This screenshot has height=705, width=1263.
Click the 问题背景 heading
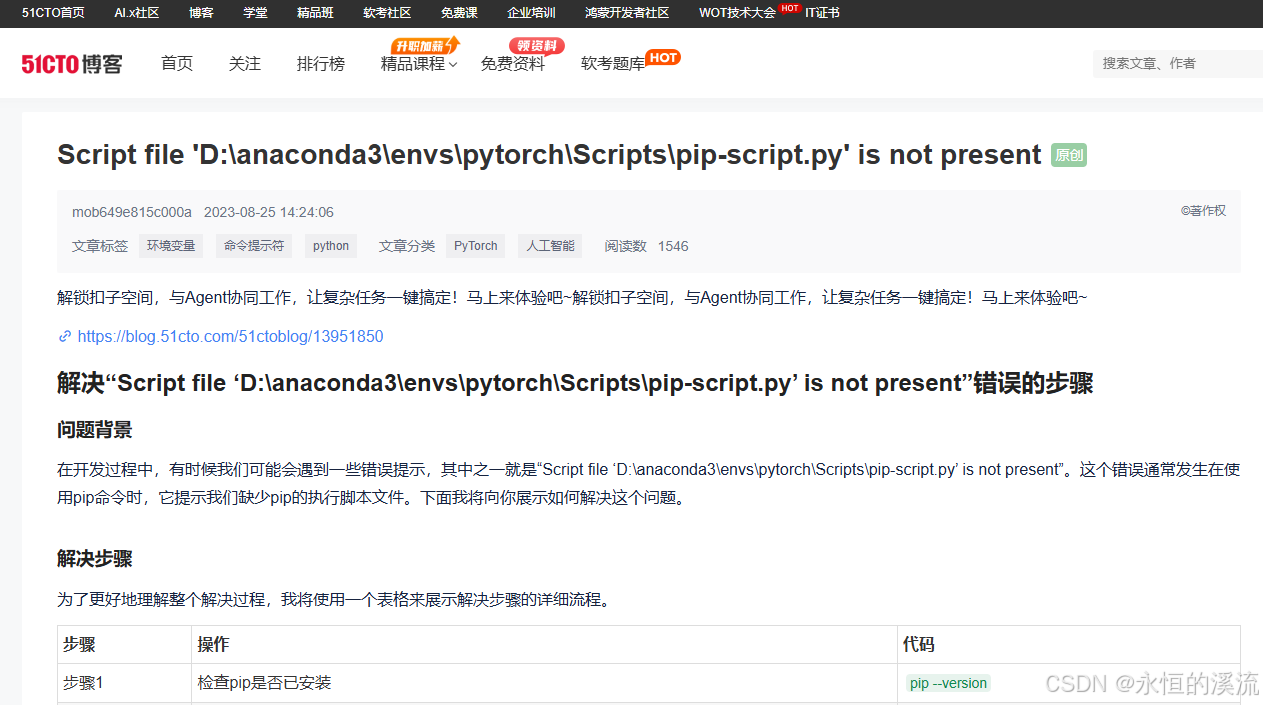pyautogui.click(x=95, y=430)
